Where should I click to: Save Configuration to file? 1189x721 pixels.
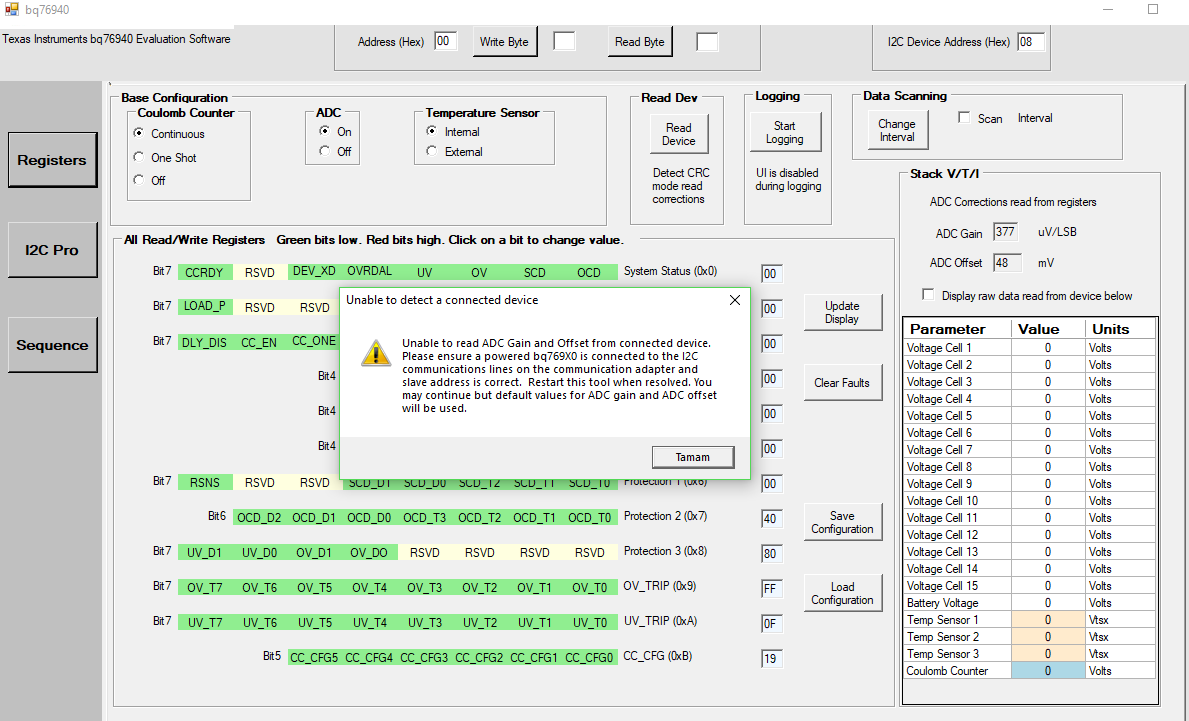pyautogui.click(x=842, y=522)
